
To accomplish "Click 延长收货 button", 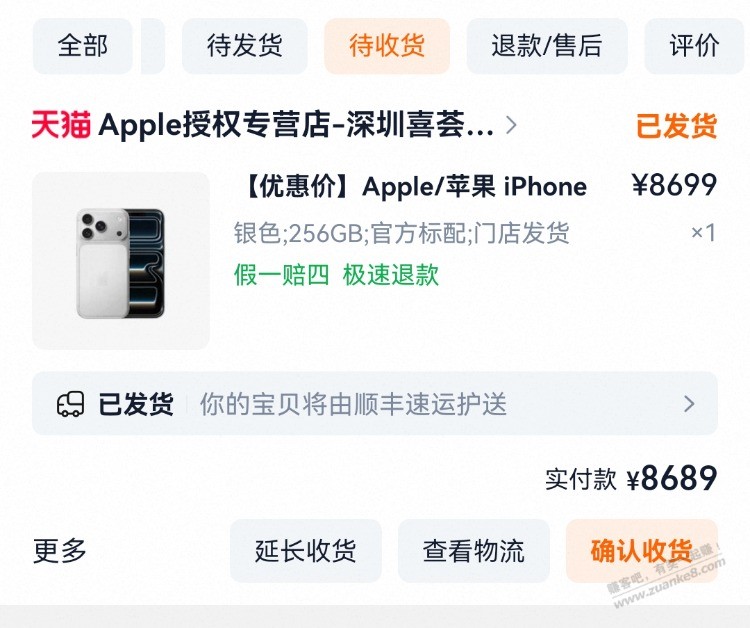I will coord(306,551).
